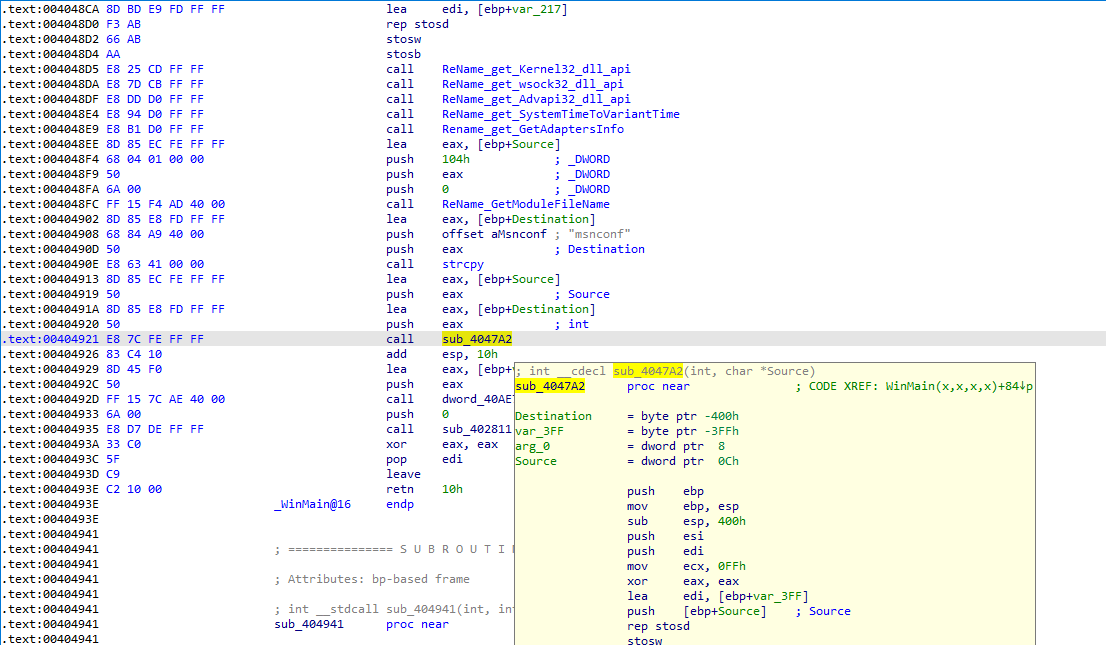Click ebp+Source at address 004048EE
This screenshot has width=1106, height=645.
click(x=518, y=144)
